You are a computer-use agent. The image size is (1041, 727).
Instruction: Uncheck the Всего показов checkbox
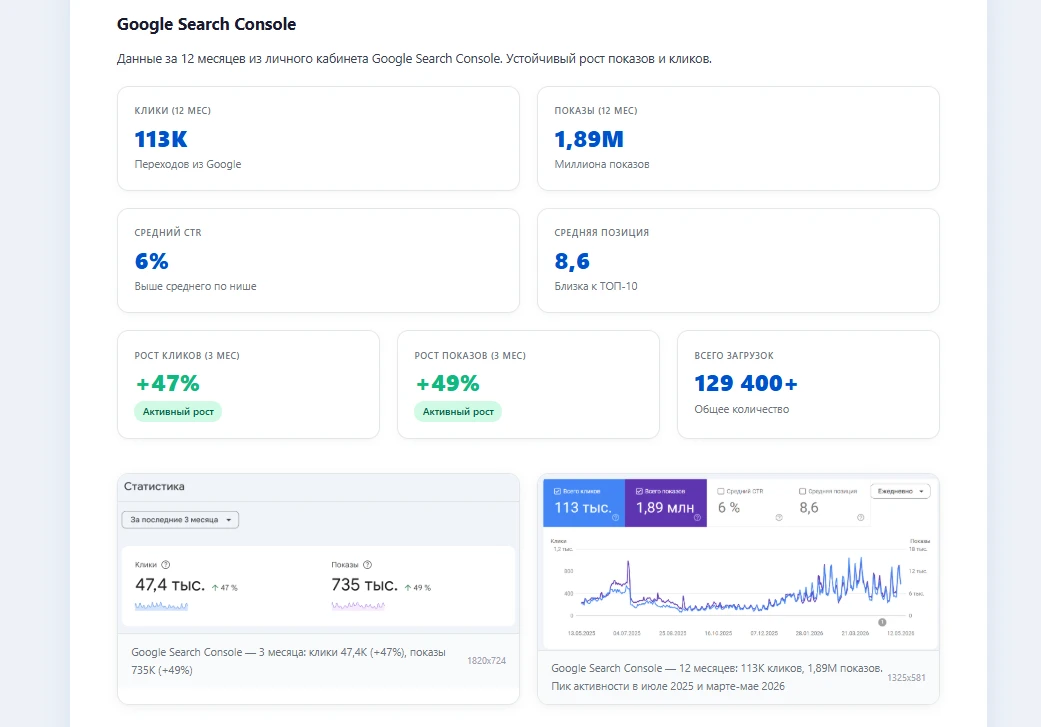639,491
